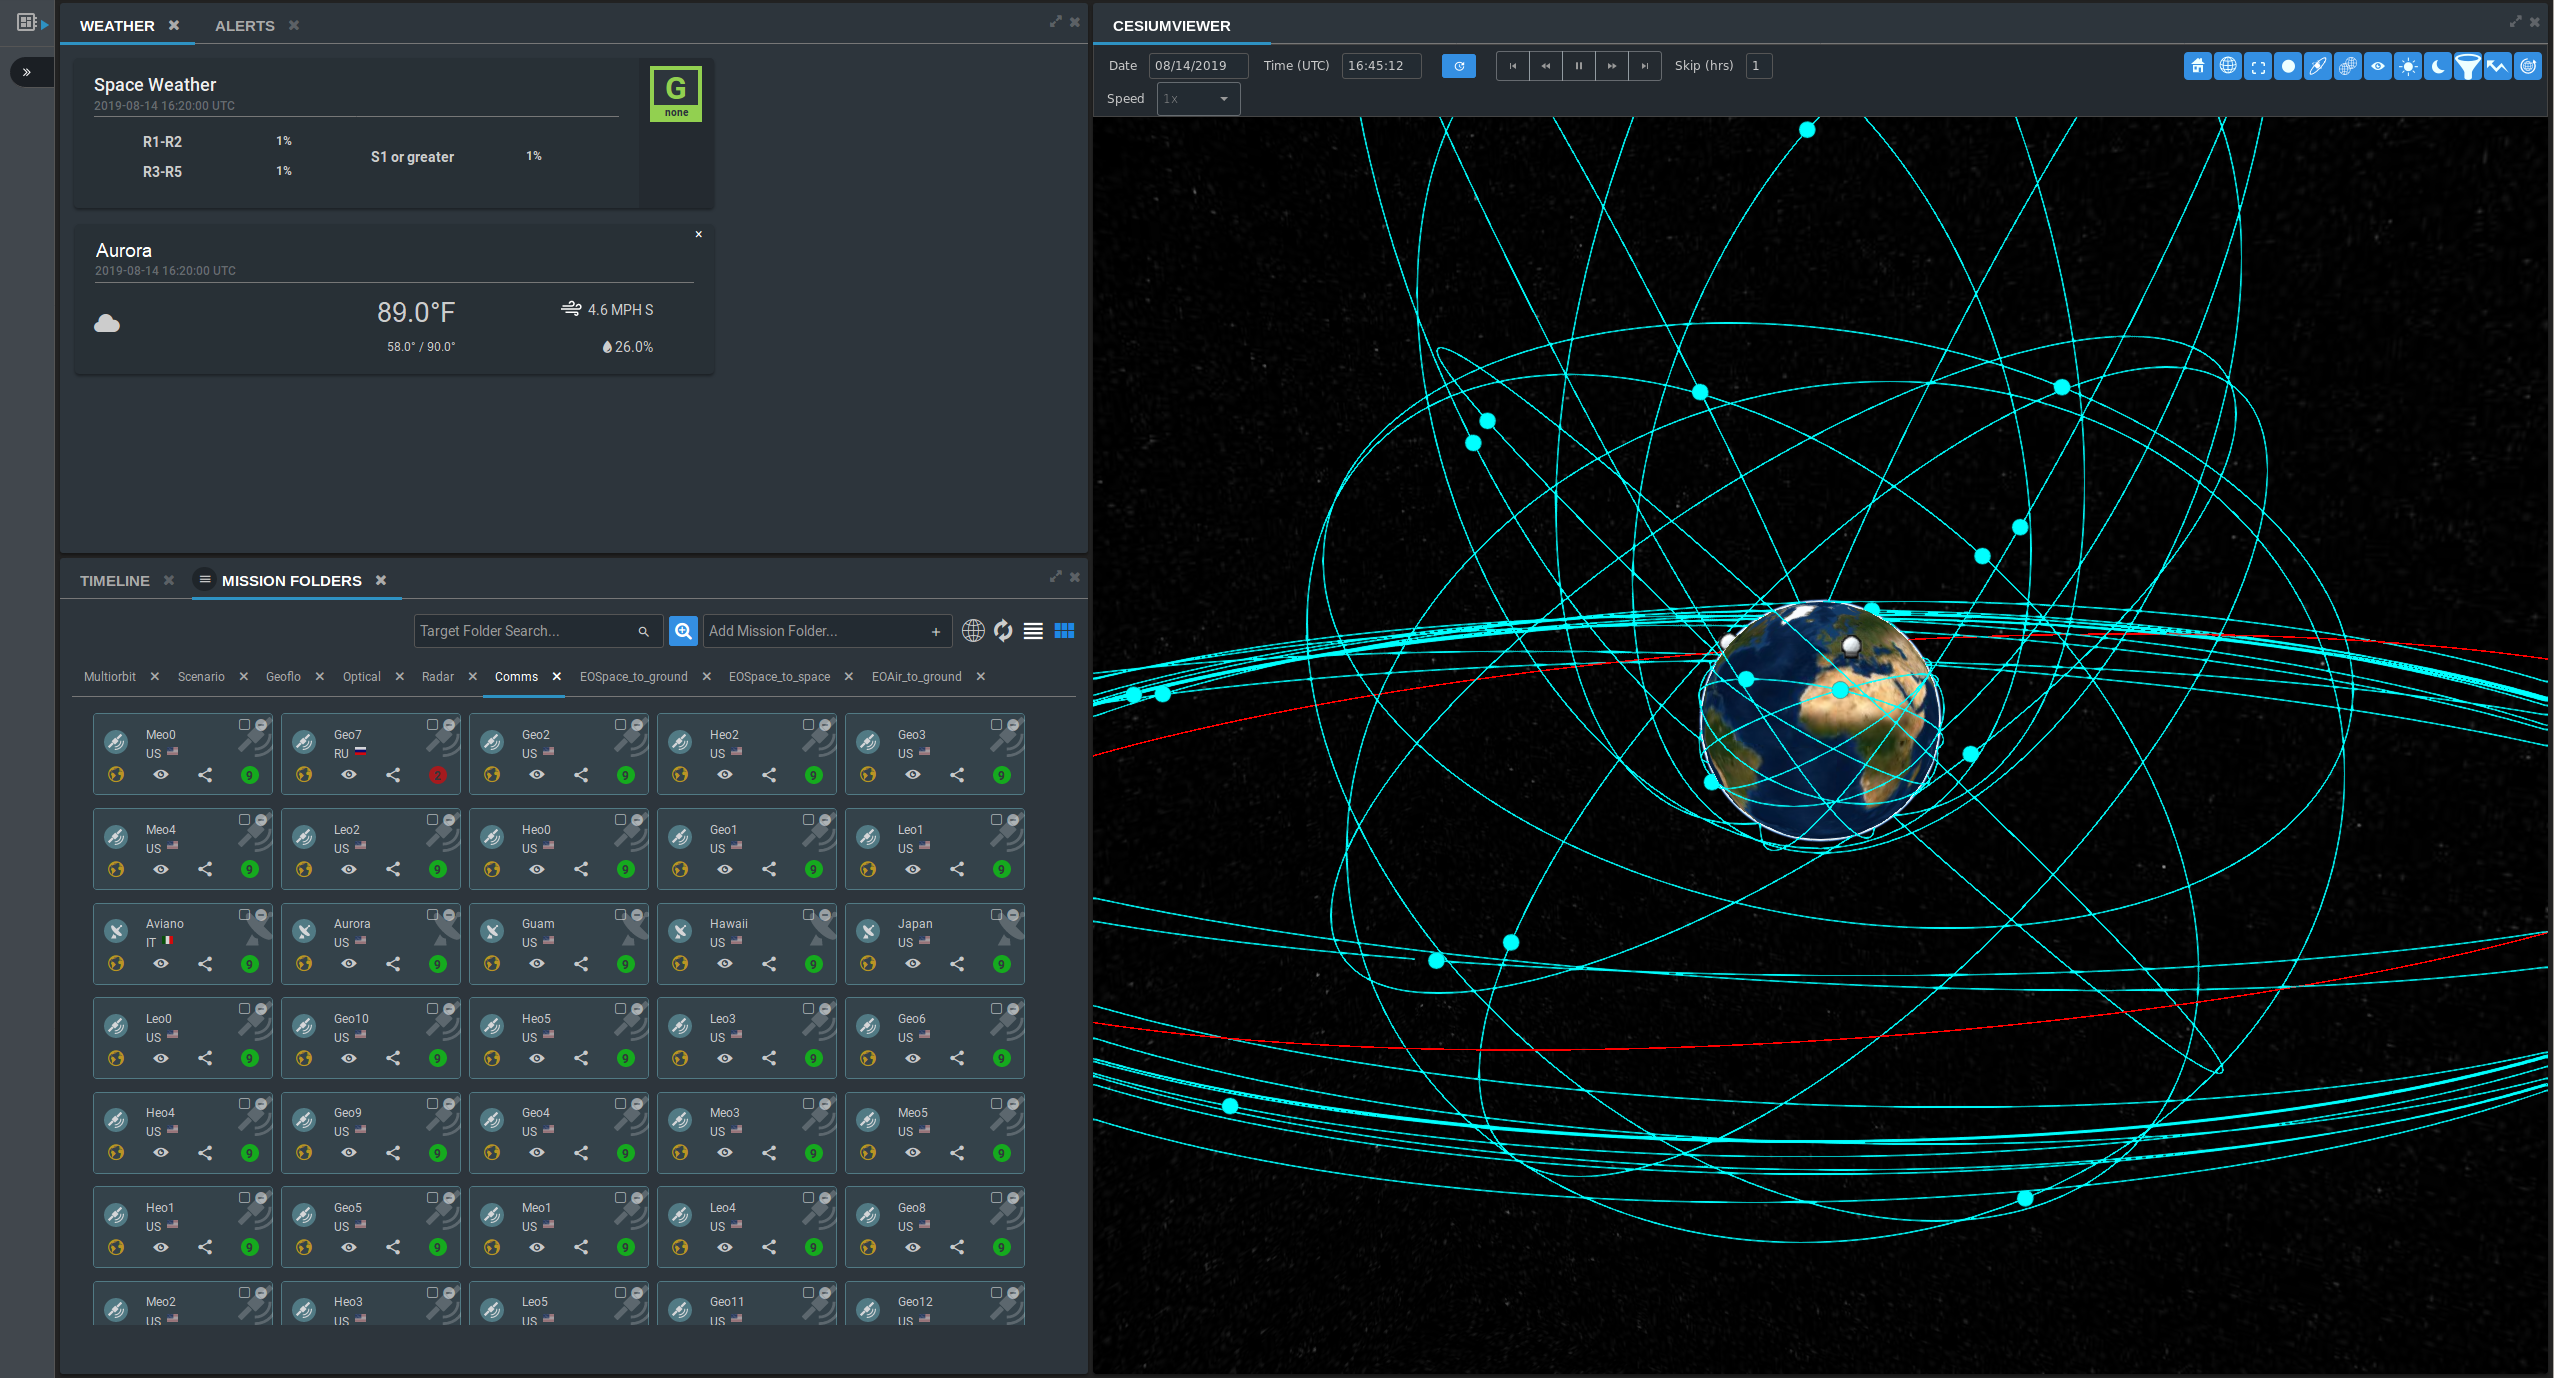Click the fullscreen brackets icon in CesiumViewer
This screenshot has width=2554, height=1378.
[2257, 67]
